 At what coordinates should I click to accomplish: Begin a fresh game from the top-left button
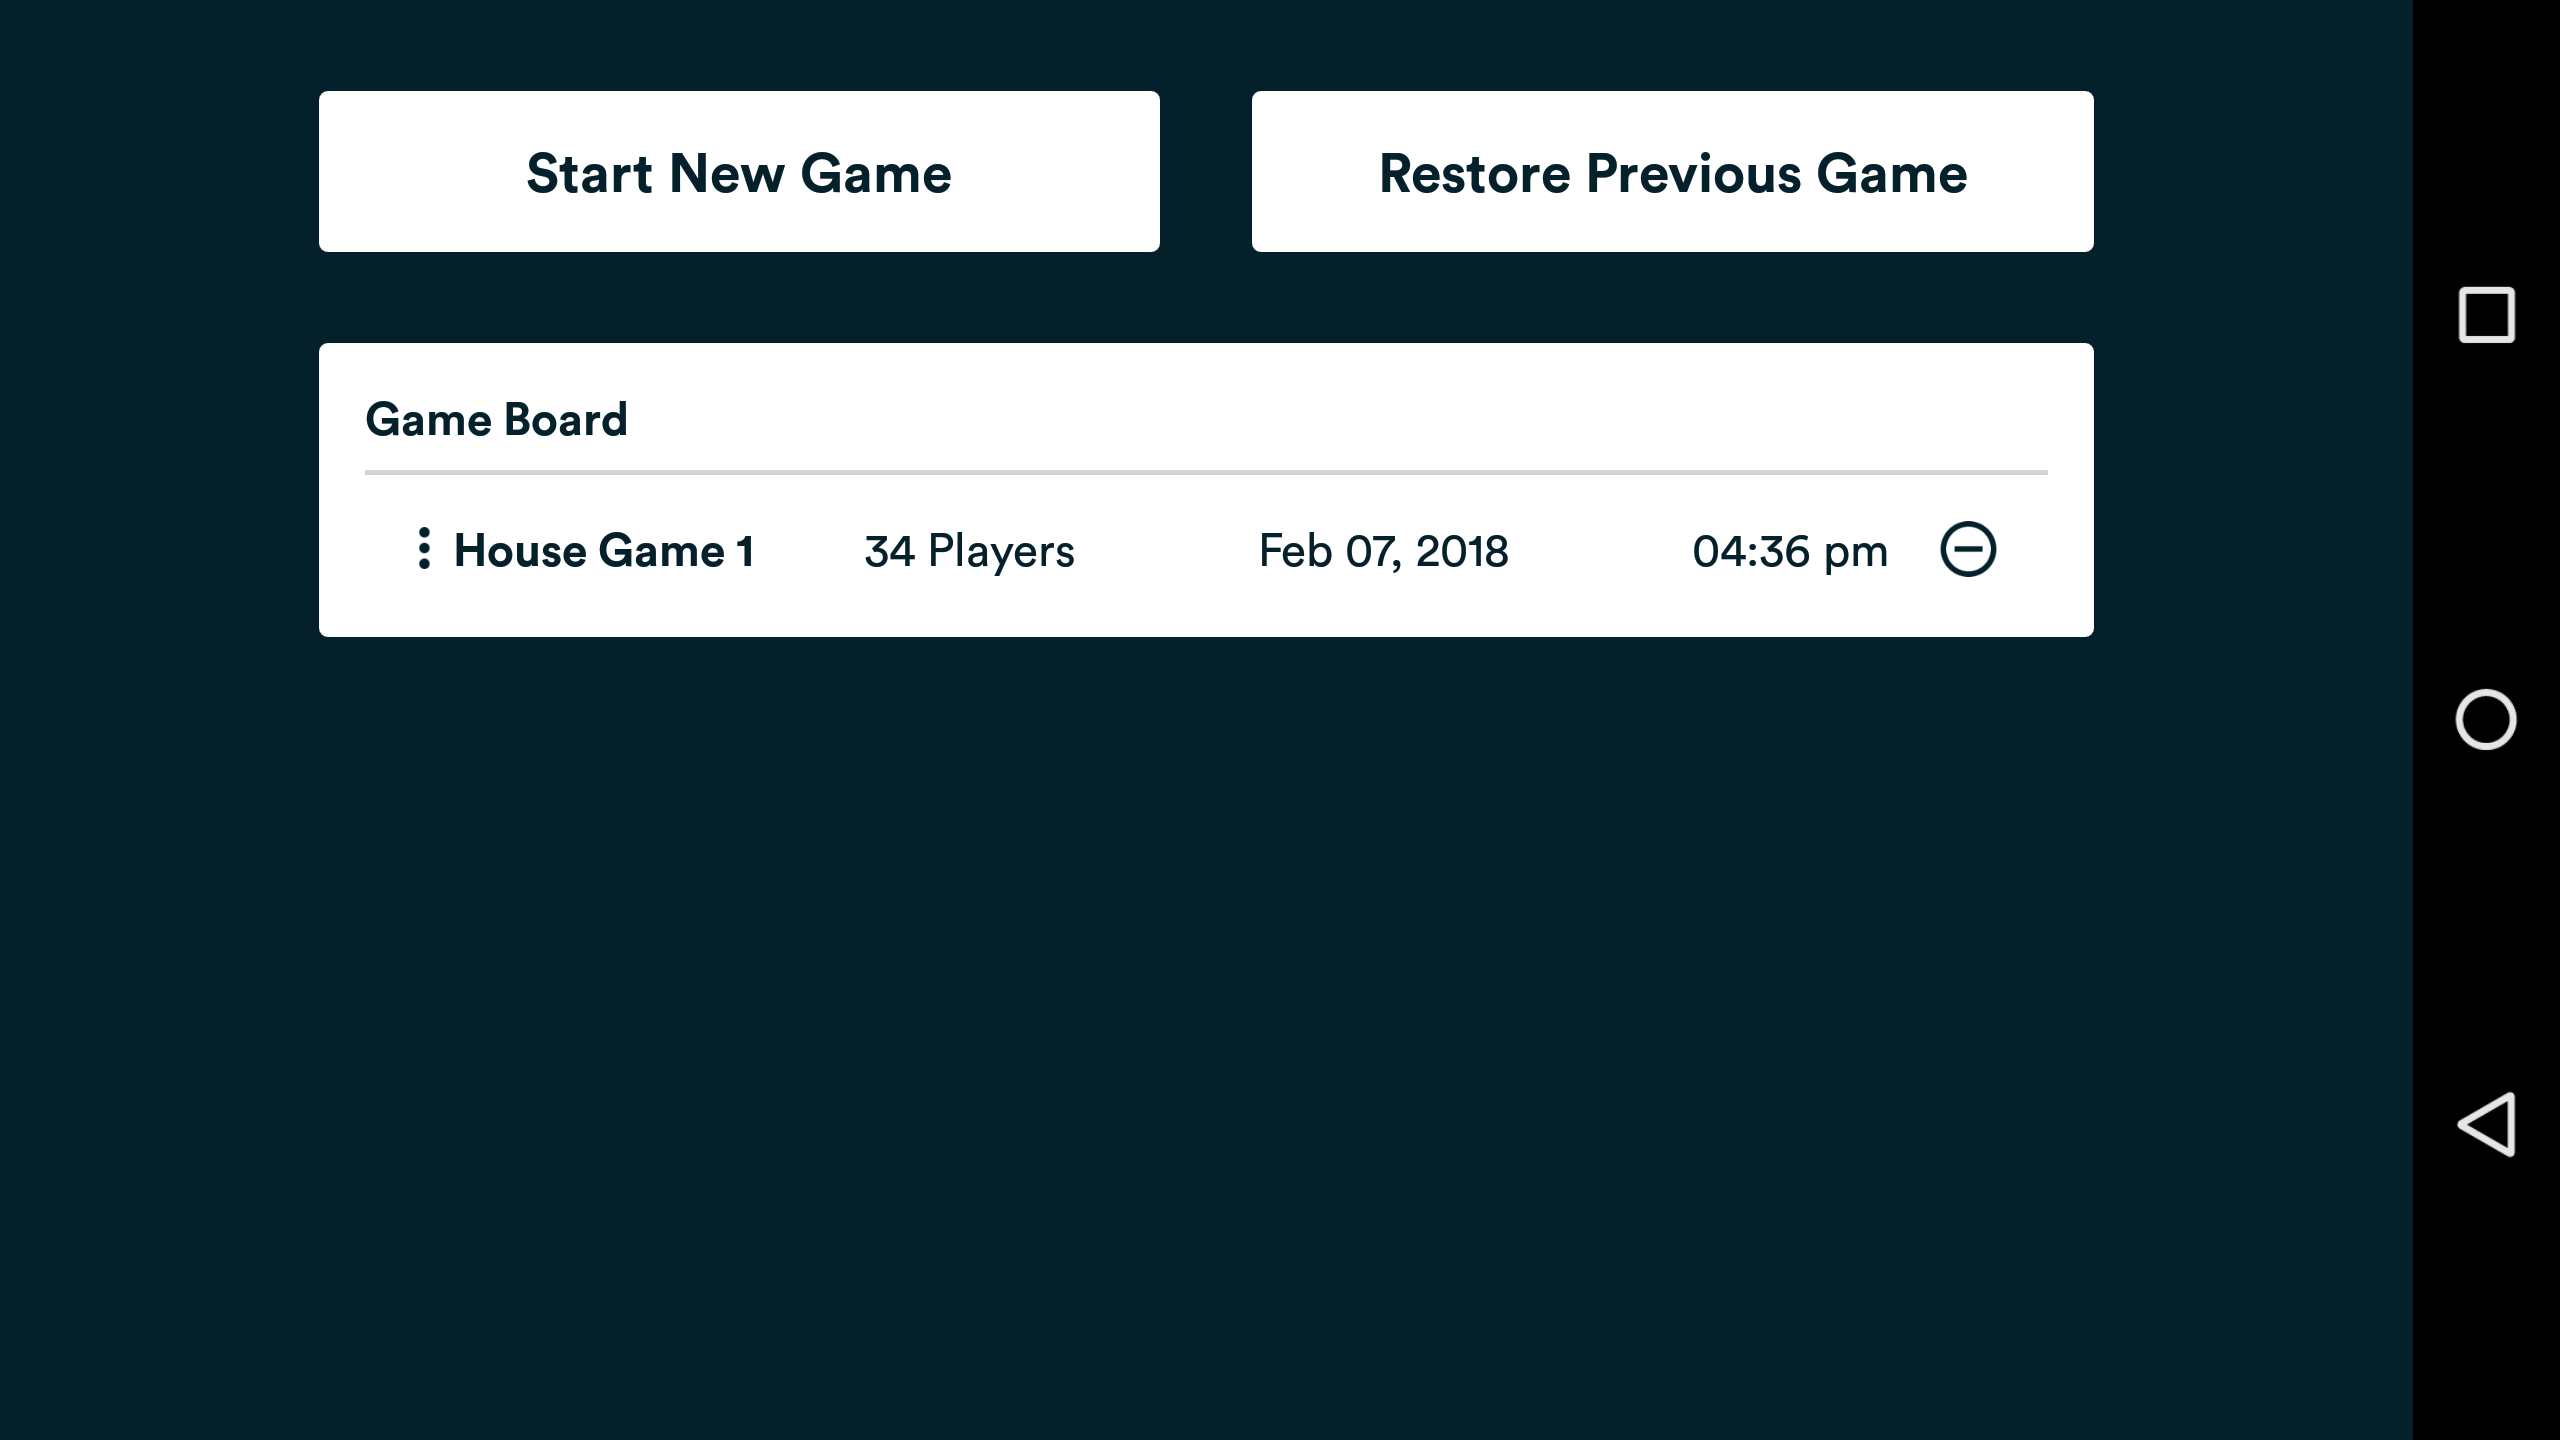(739, 172)
